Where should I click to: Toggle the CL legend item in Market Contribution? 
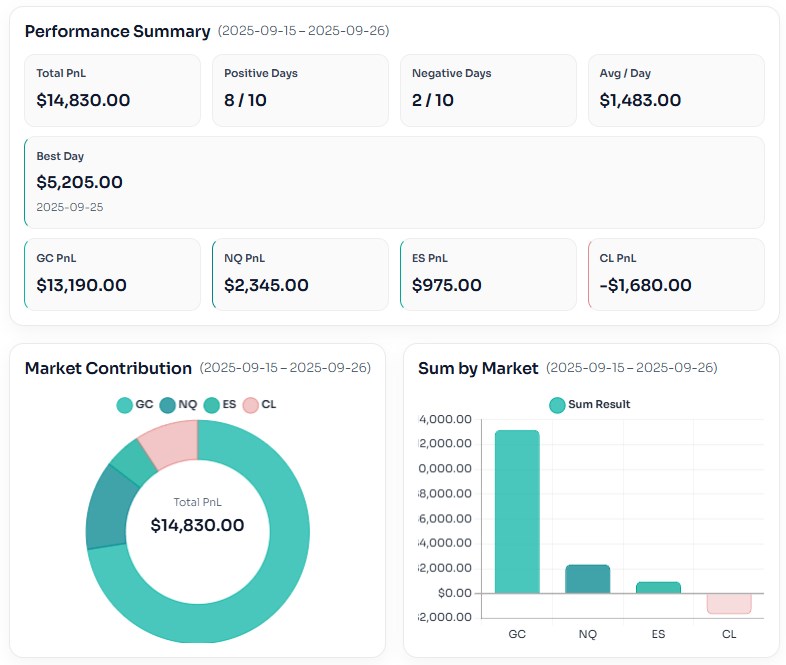click(x=260, y=404)
